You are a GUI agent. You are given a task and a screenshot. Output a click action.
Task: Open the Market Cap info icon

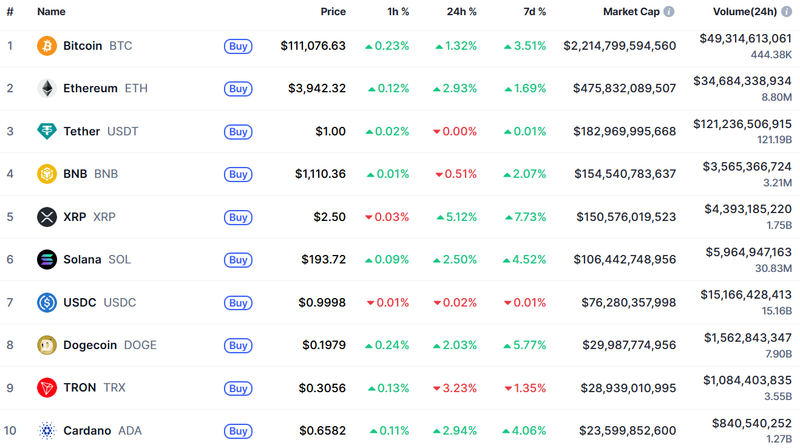pos(669,12)
